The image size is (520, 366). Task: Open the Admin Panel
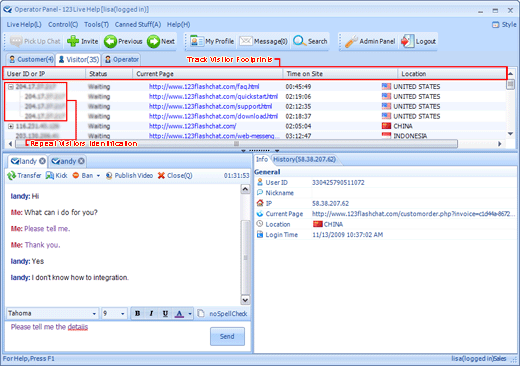(370, 41)
